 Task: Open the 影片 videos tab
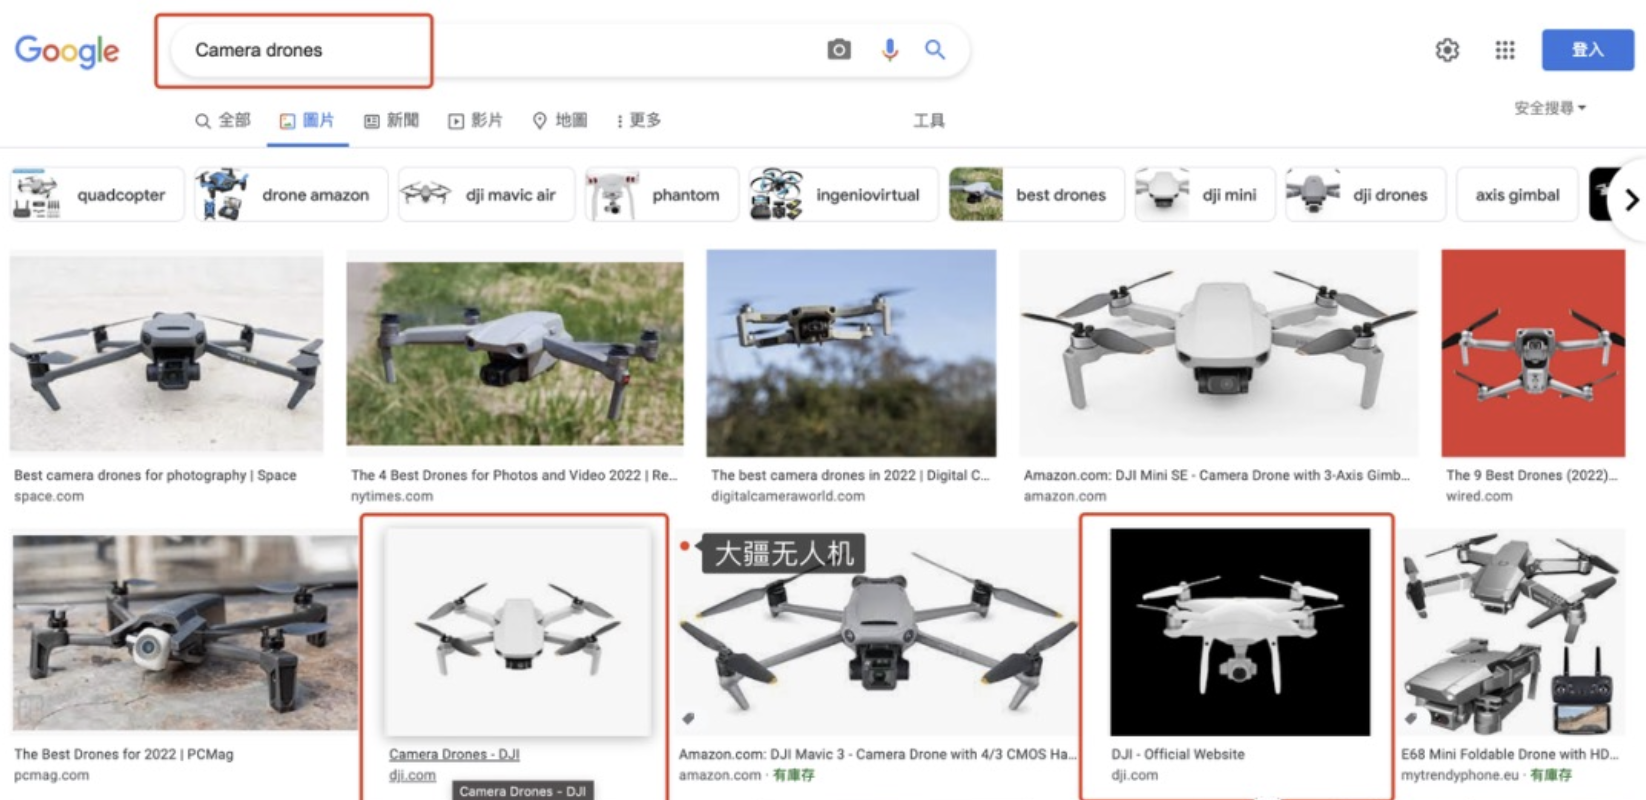point(475,120)
